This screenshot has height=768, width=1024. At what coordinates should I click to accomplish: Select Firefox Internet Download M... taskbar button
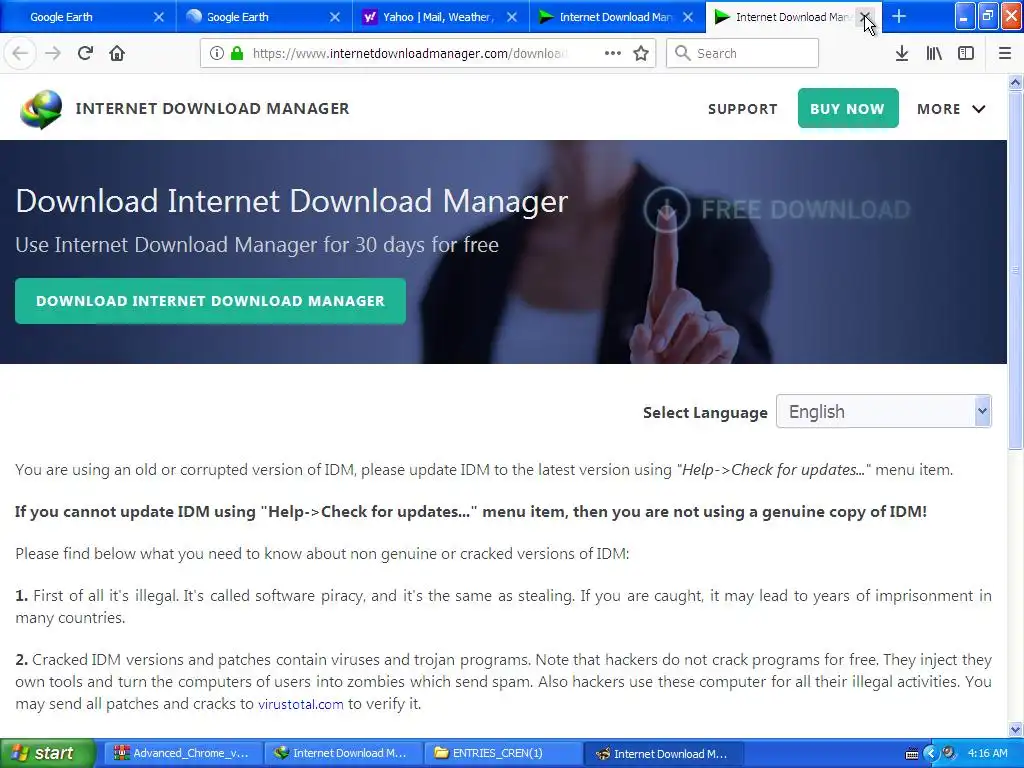(662, 753)
